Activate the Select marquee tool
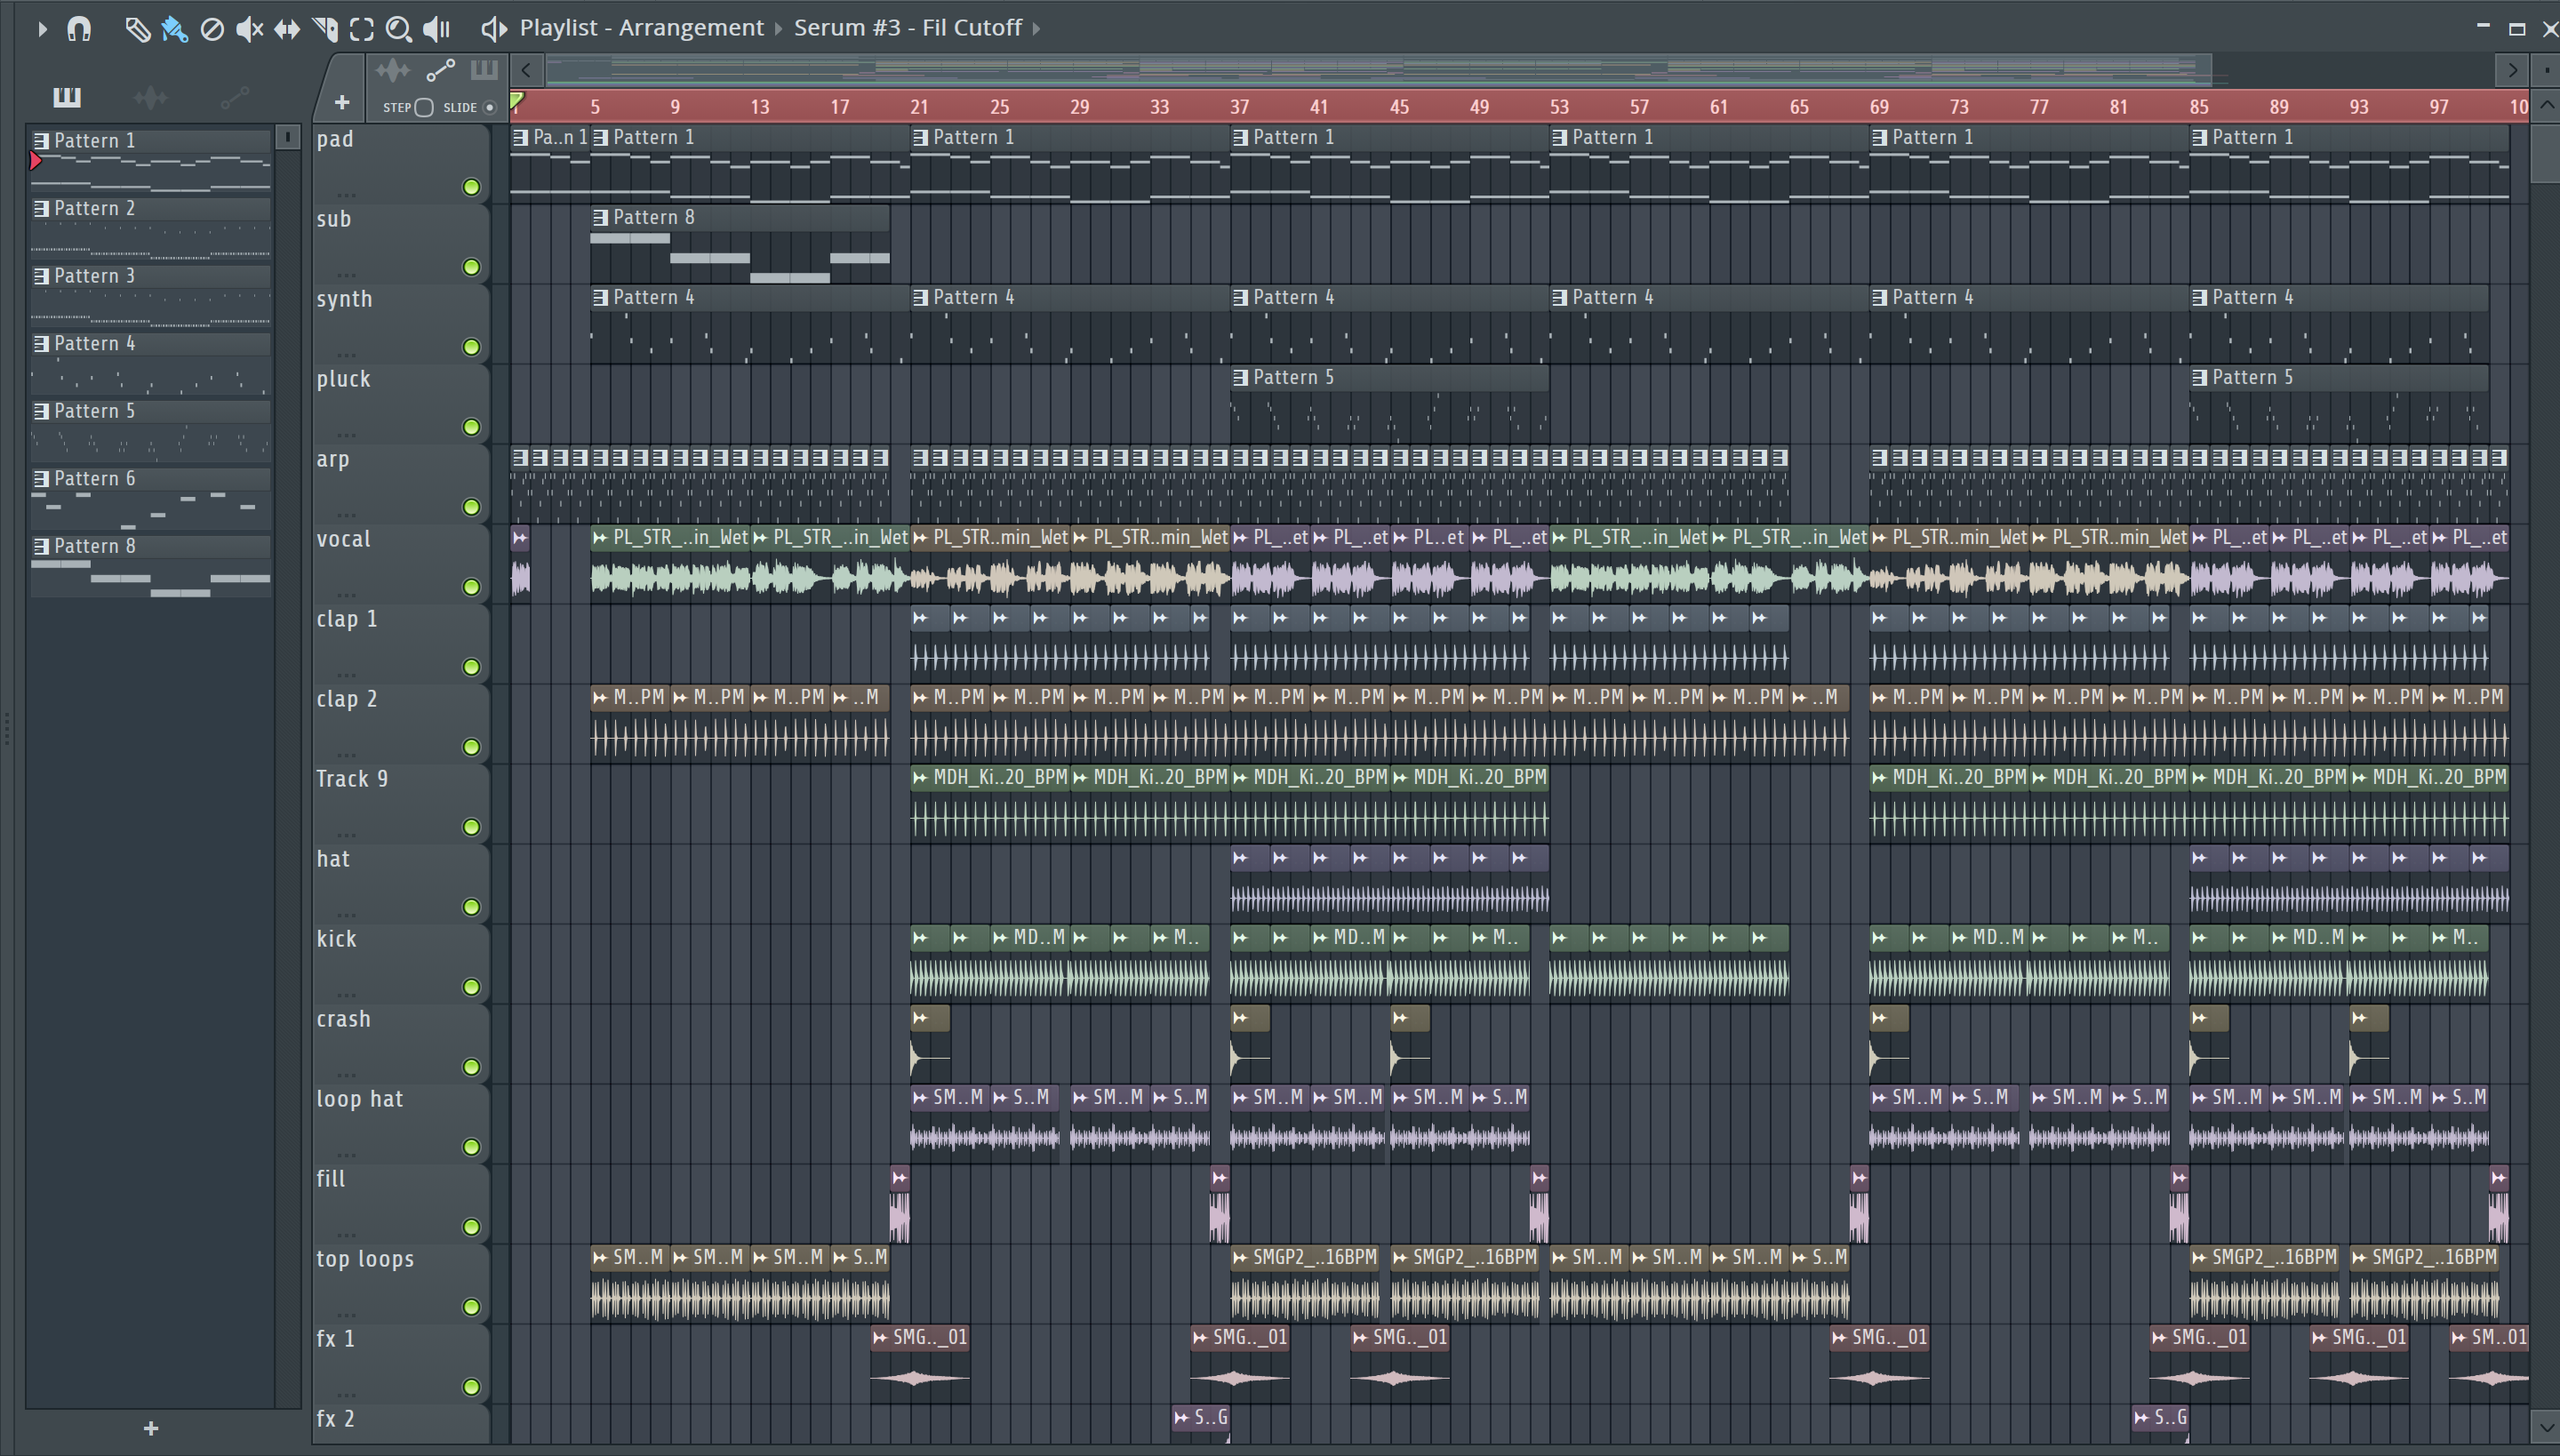The height and width of the screenshot is (1456, 2560). (362, 29)
